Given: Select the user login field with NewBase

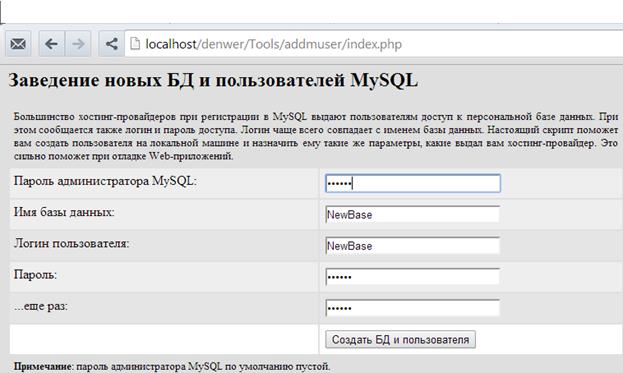Looking at the screenshot, I should click(412, 245).
